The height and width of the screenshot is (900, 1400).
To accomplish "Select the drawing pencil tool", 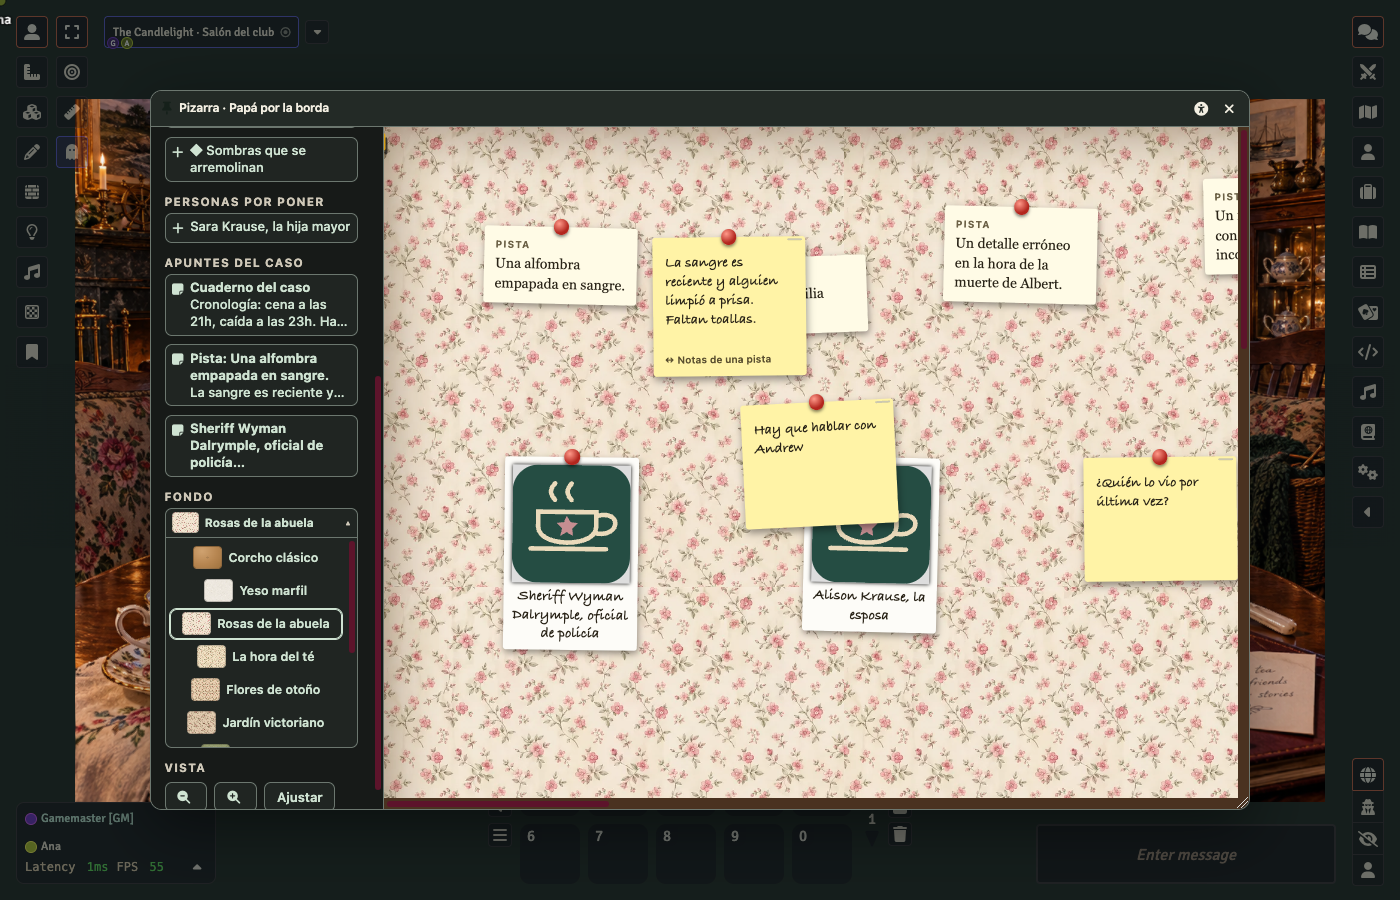I will coord(32,152).
